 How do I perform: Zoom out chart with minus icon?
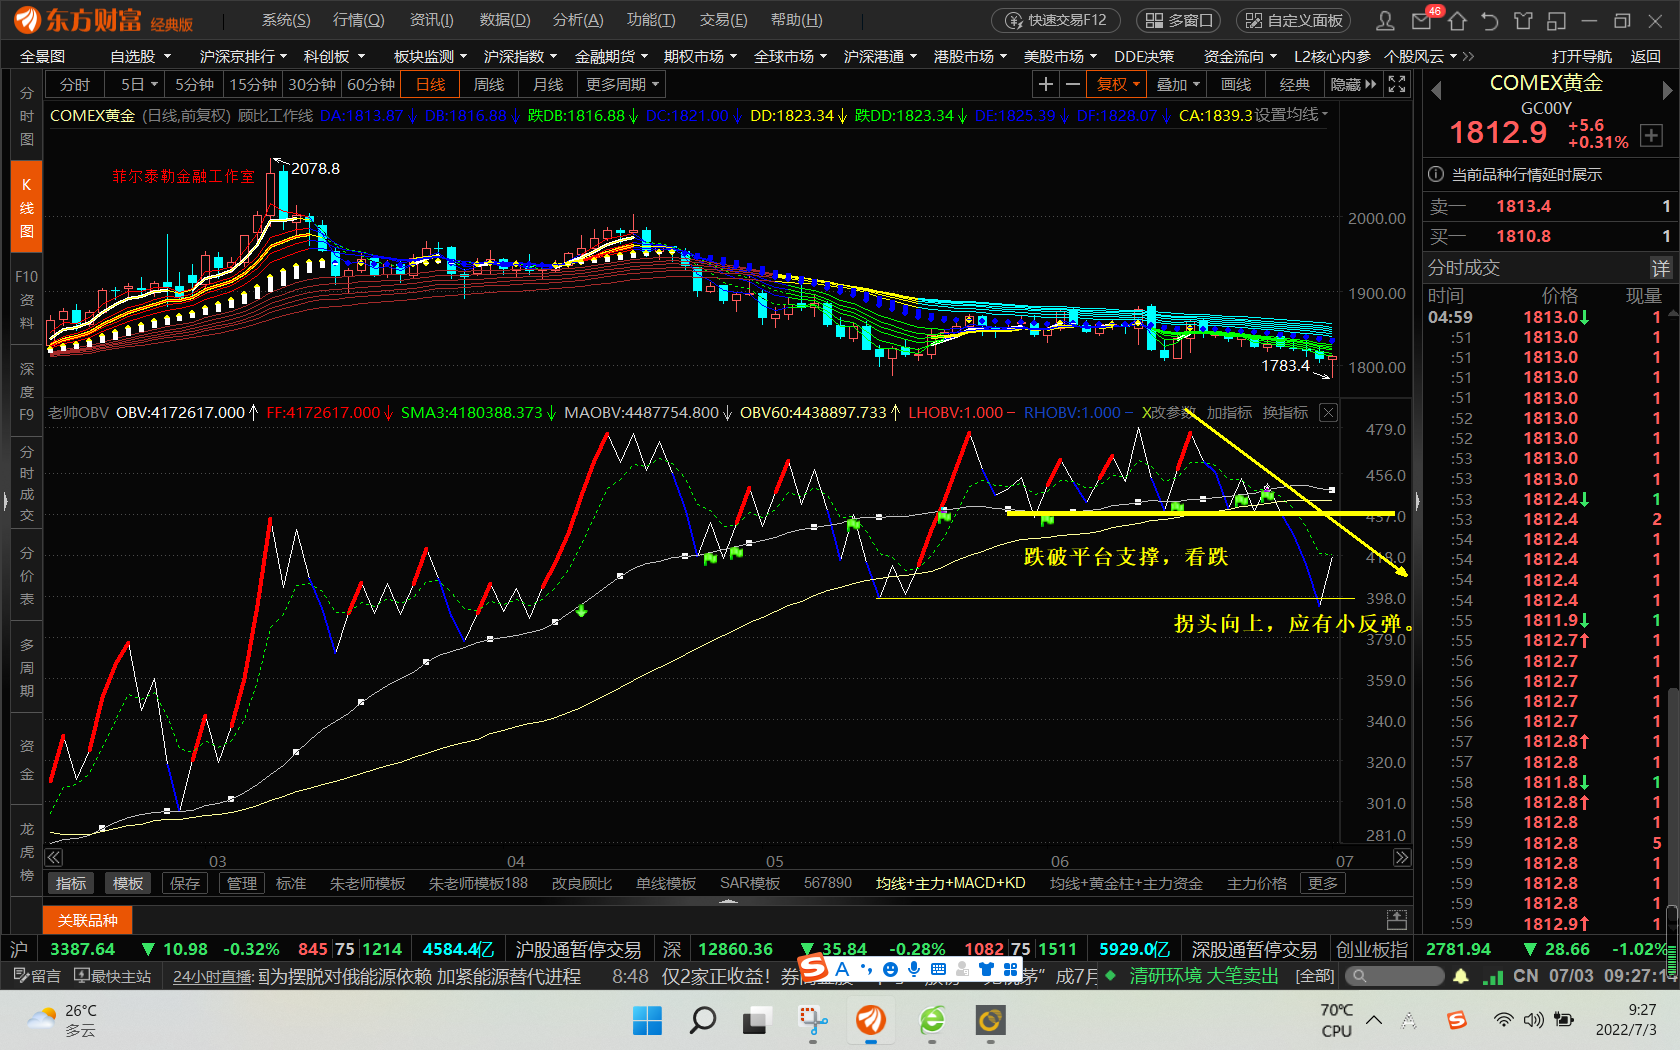pos(1072,85)
